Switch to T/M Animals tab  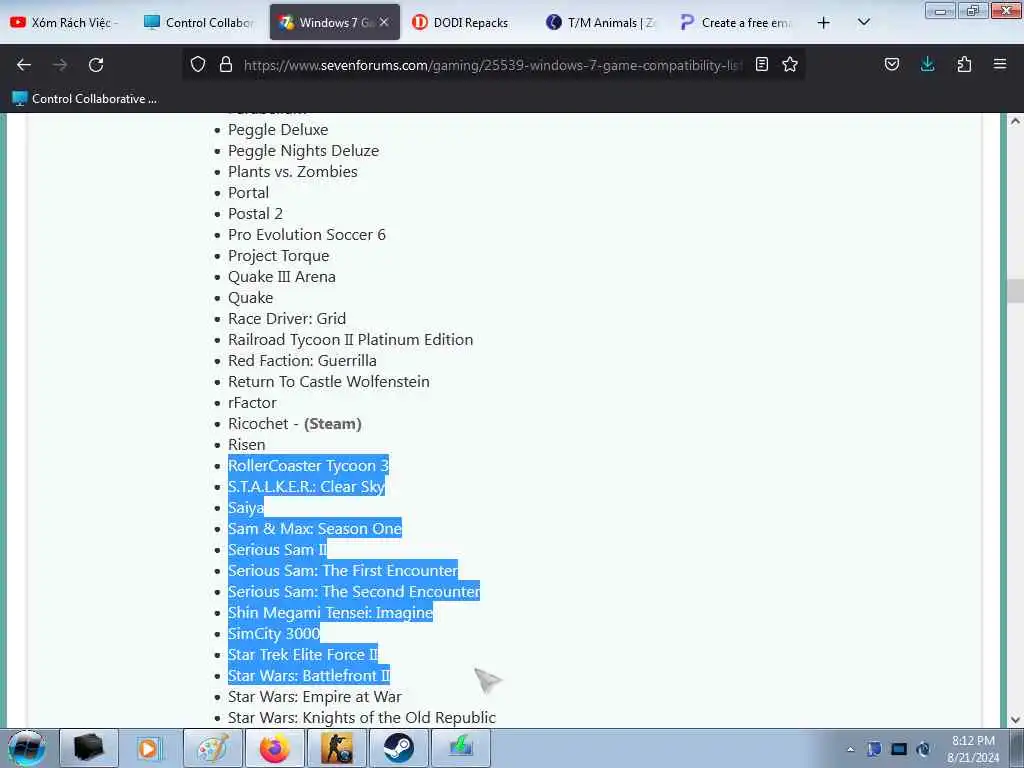click(601, 22)
